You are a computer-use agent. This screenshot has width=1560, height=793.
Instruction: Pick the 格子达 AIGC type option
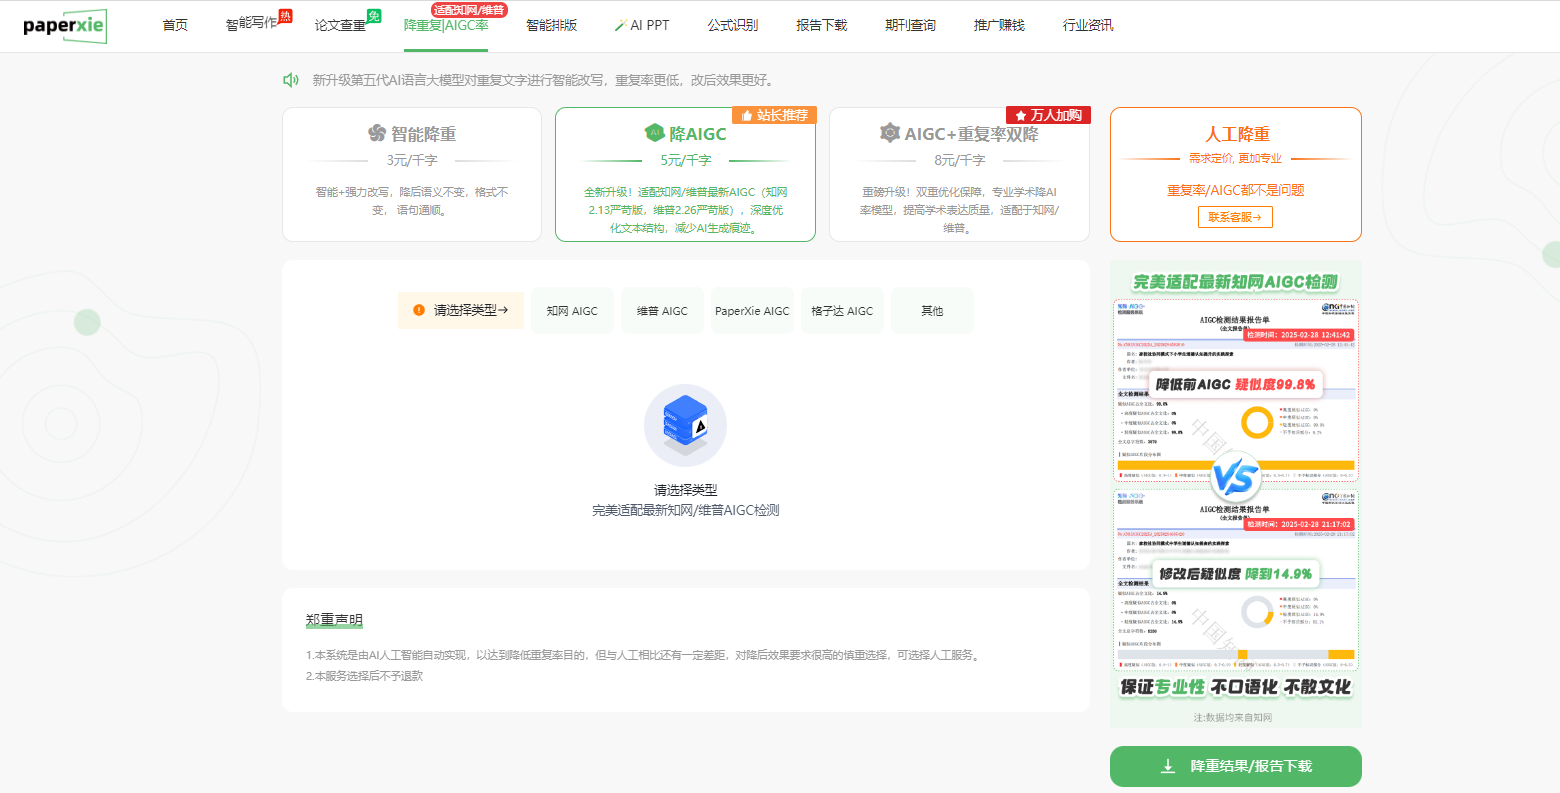pos(842,311)
